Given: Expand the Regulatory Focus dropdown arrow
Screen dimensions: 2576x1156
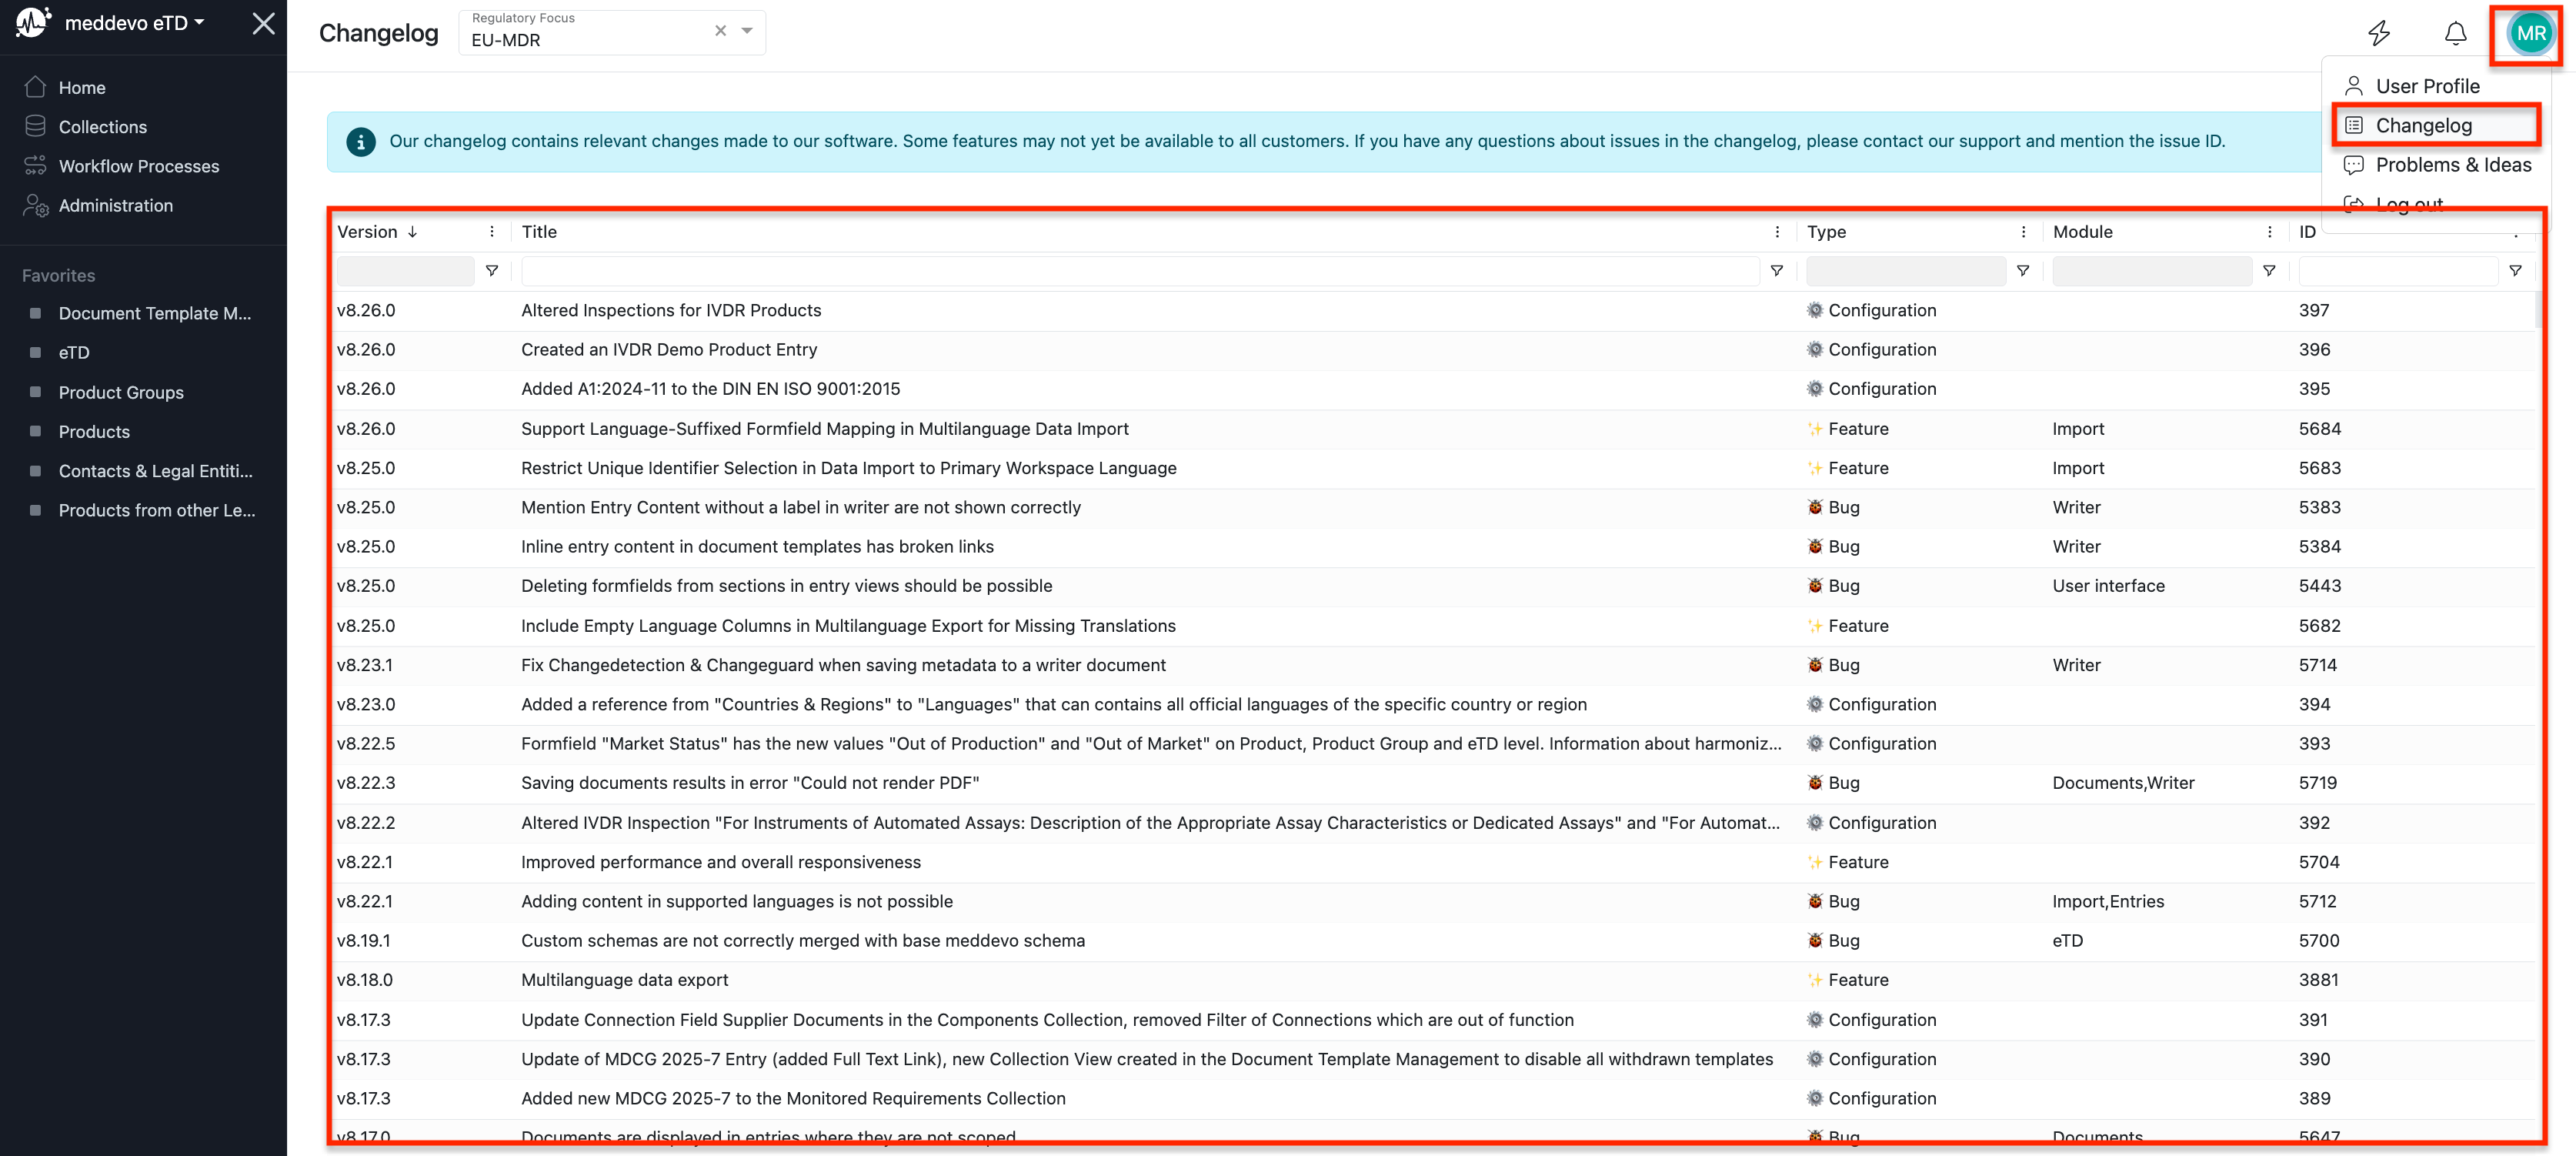Looking at the screenshot, I should point(747,31).
